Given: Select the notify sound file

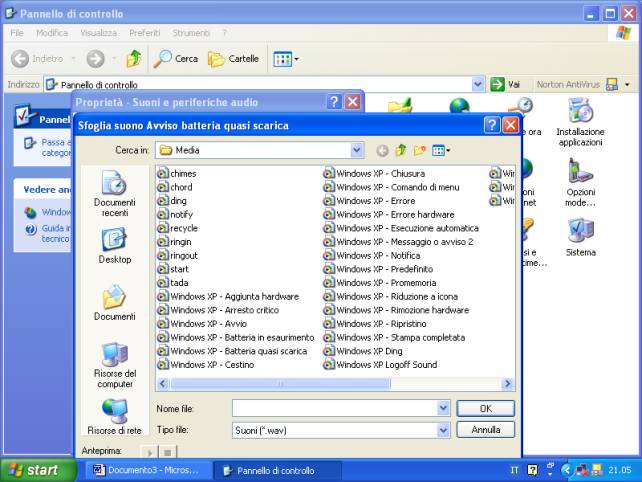Looking at the screenshot, I should [x=175, y=215].
